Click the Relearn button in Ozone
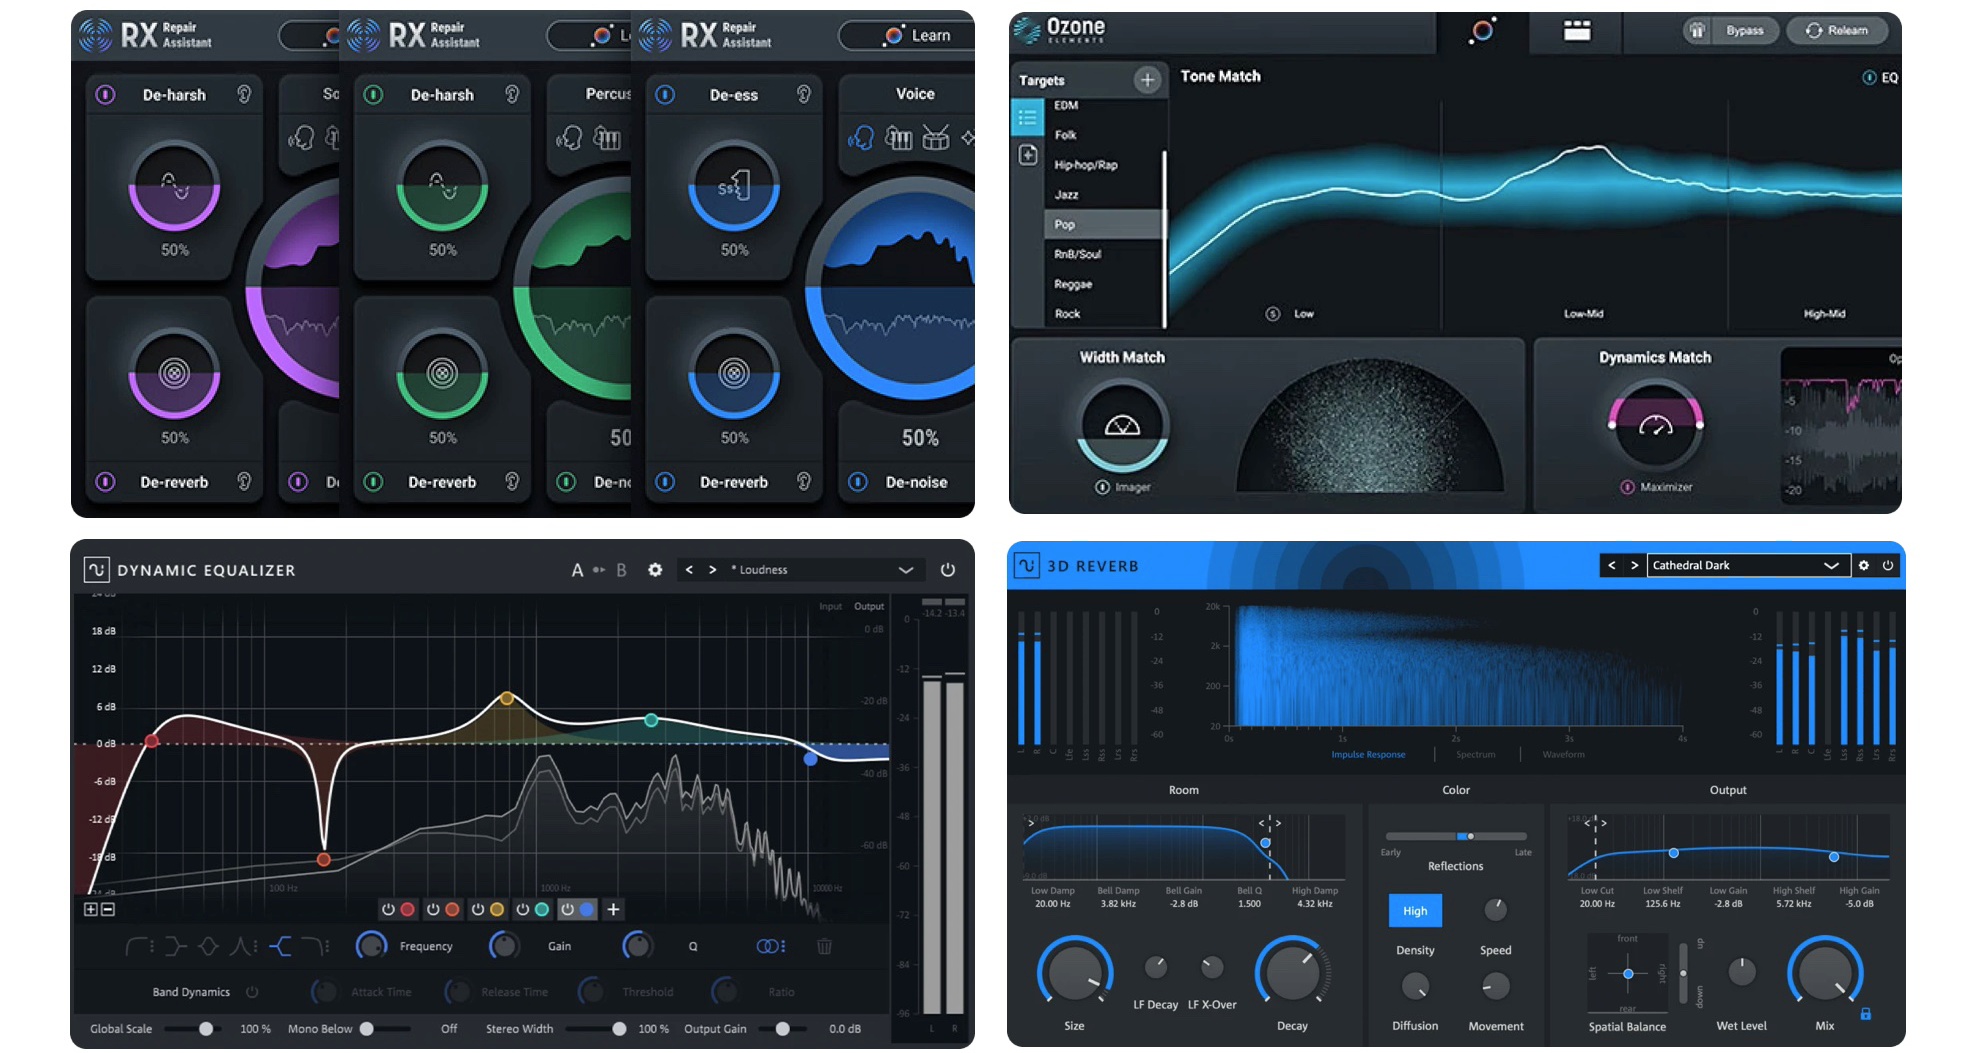This screenshot has width=1986, height=1053. point(1838,30)
